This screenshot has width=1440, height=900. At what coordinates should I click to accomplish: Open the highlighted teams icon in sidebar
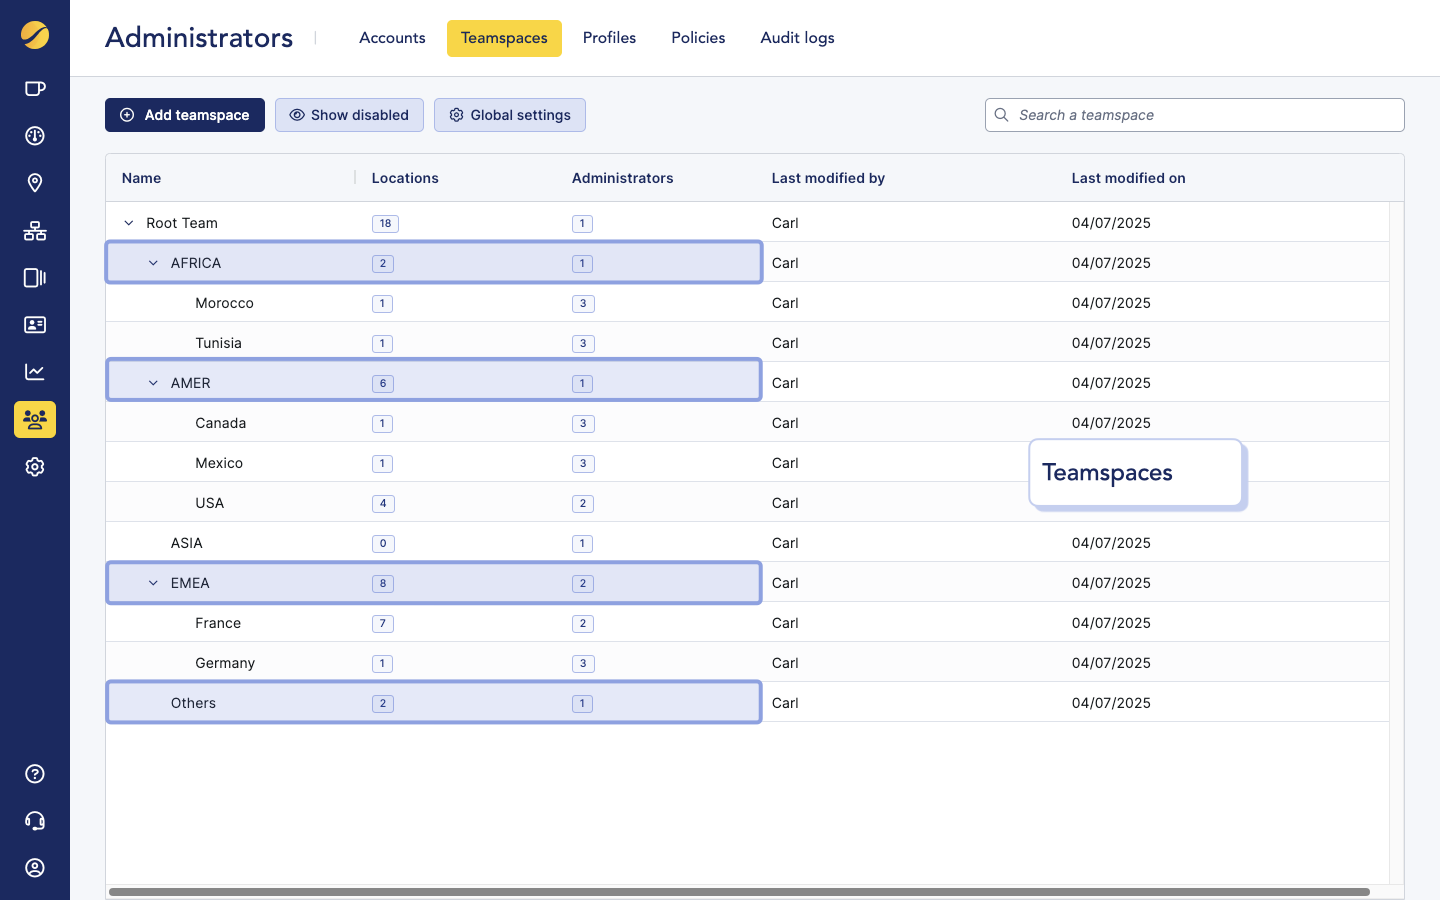(35, 419)
